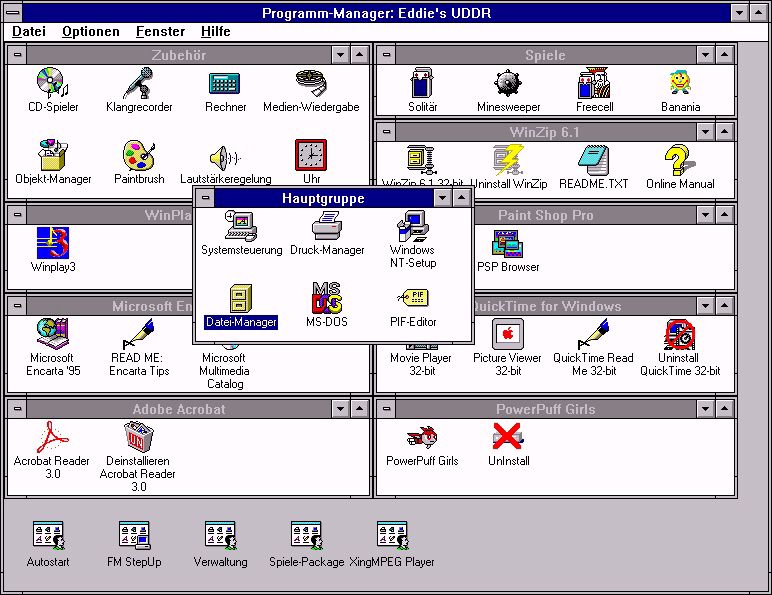The image size is (772, 595).
Task: Open Hauptgruppe window control menu box
Action: pos(204,198)
